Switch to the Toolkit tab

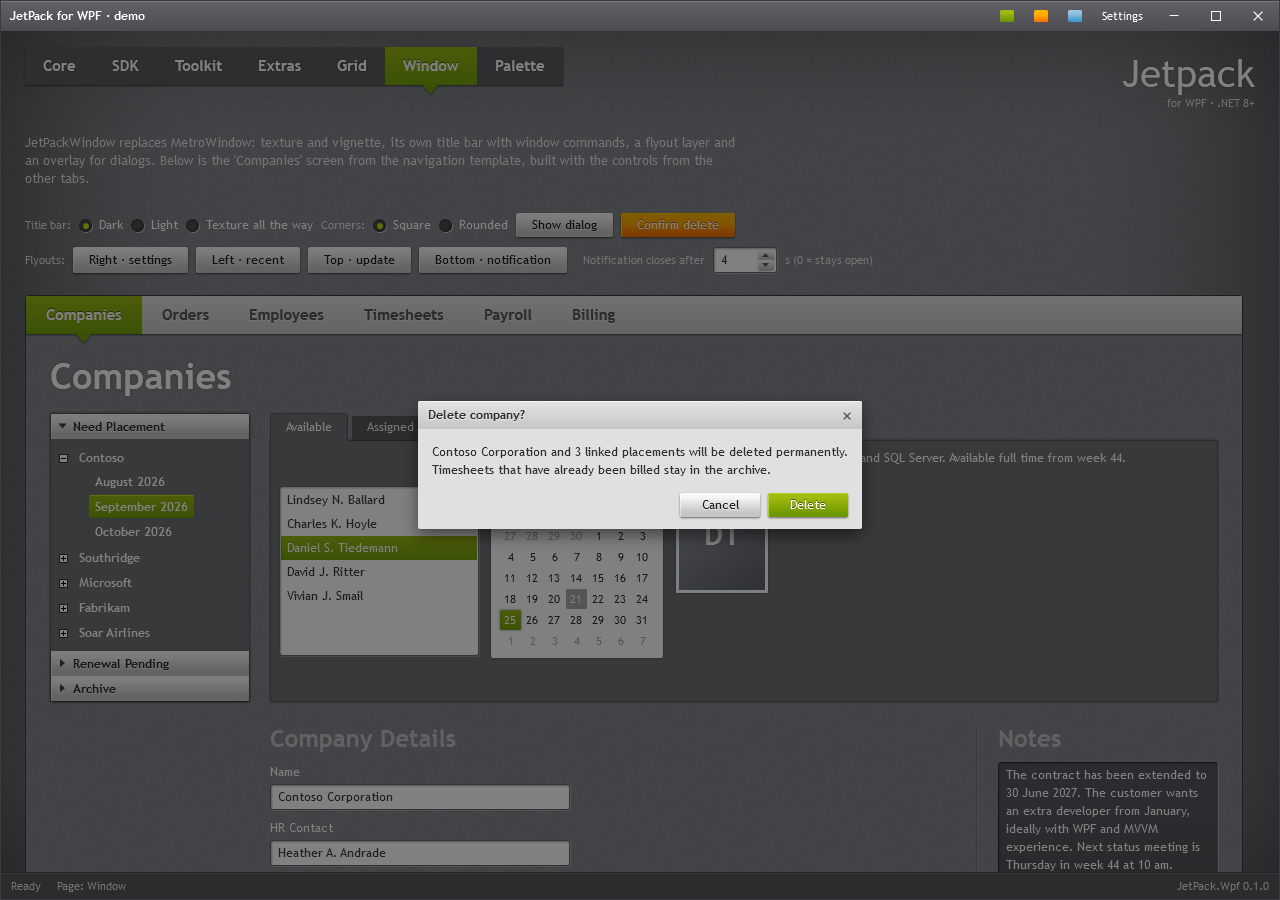199,66
